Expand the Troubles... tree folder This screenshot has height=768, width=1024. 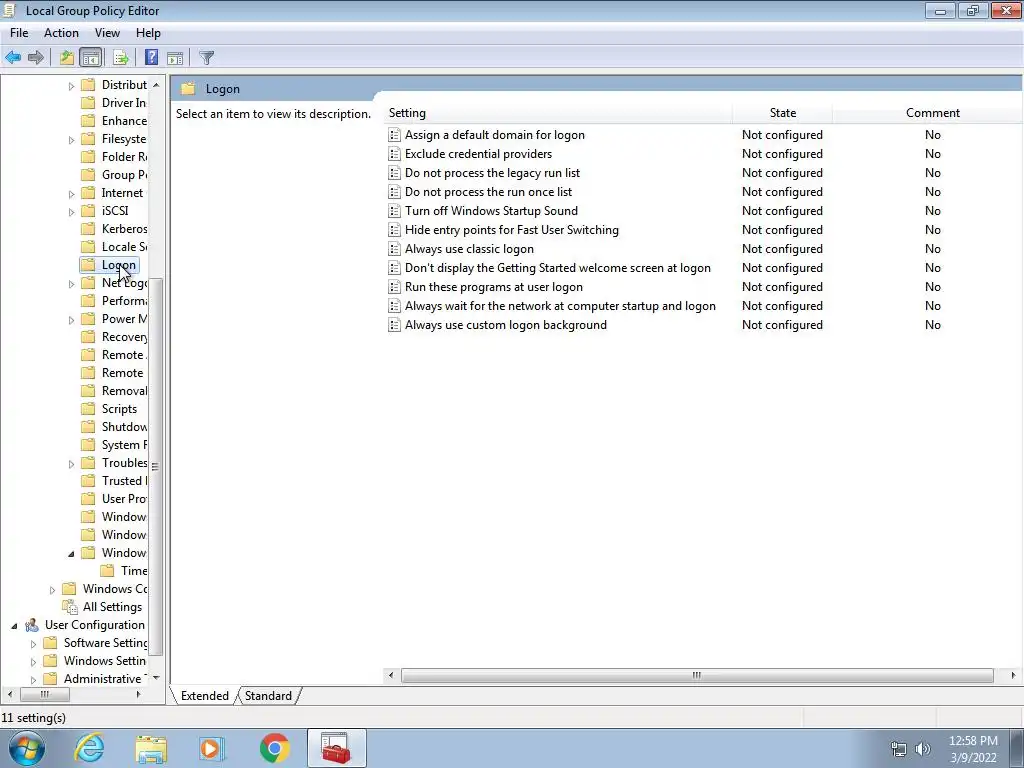click(71, 464)
